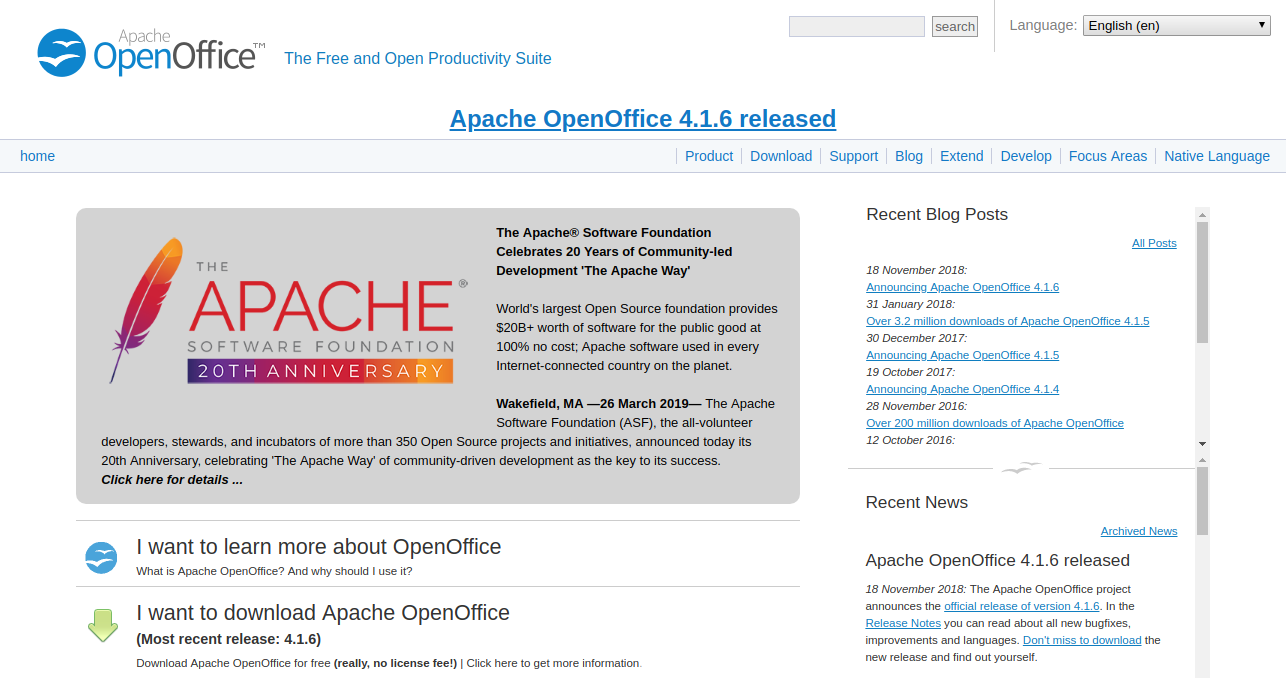Open the Support menu item

(x=854, y=156)
